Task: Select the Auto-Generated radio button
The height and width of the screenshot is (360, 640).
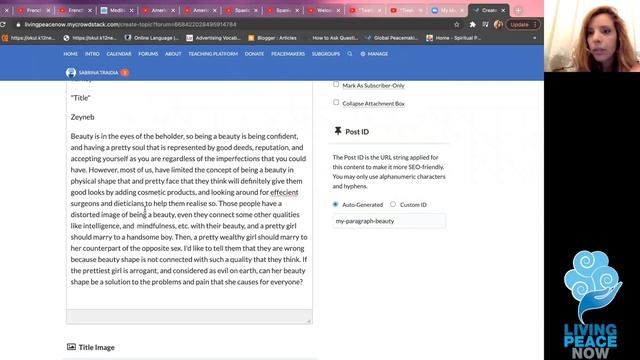Action: click(x=336, y=204)
